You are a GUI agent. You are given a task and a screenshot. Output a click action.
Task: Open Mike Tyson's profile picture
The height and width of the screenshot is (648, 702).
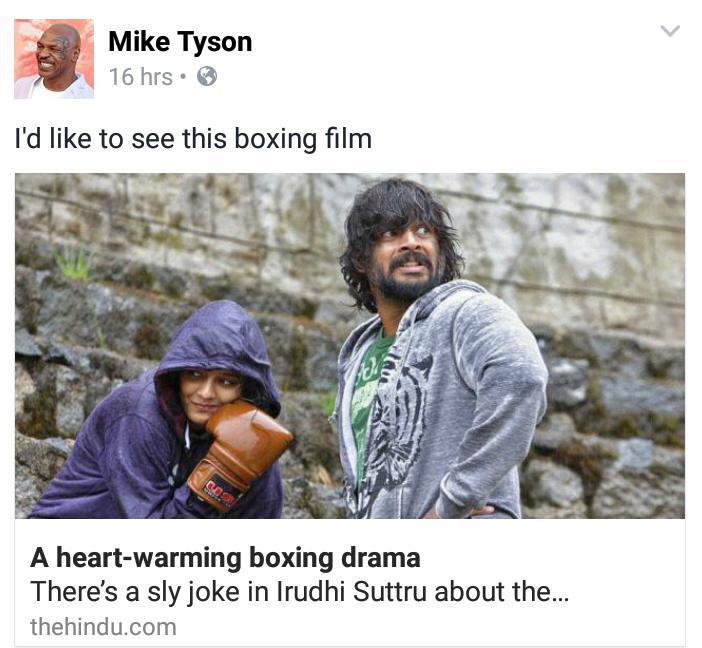[54, 59]
